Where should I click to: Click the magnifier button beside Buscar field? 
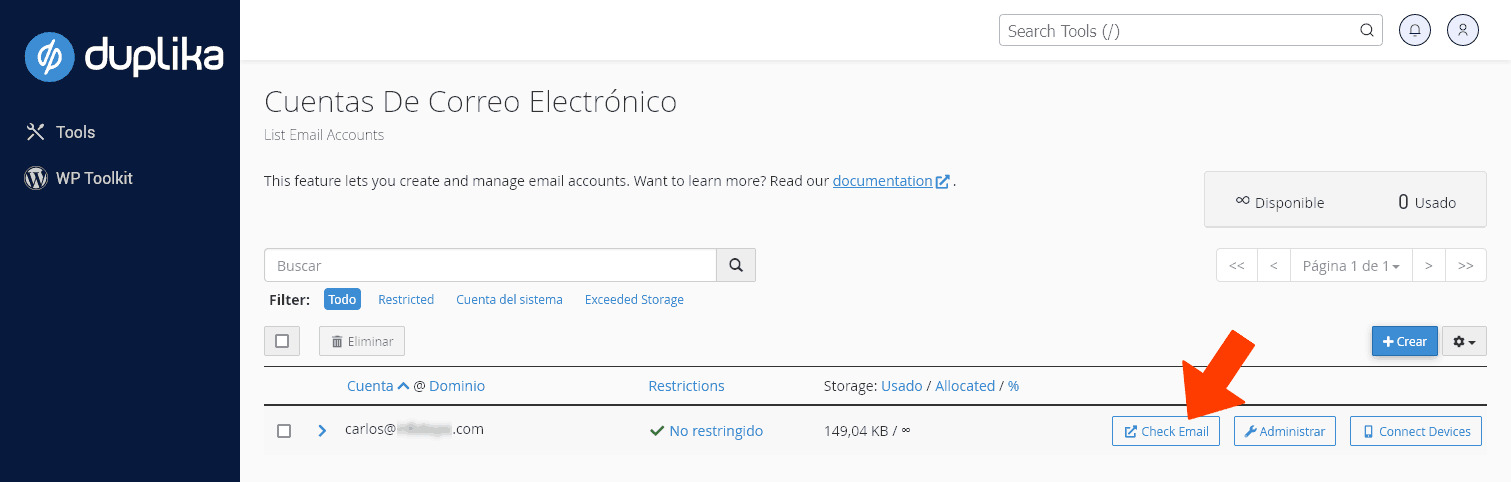click(736, 266)
